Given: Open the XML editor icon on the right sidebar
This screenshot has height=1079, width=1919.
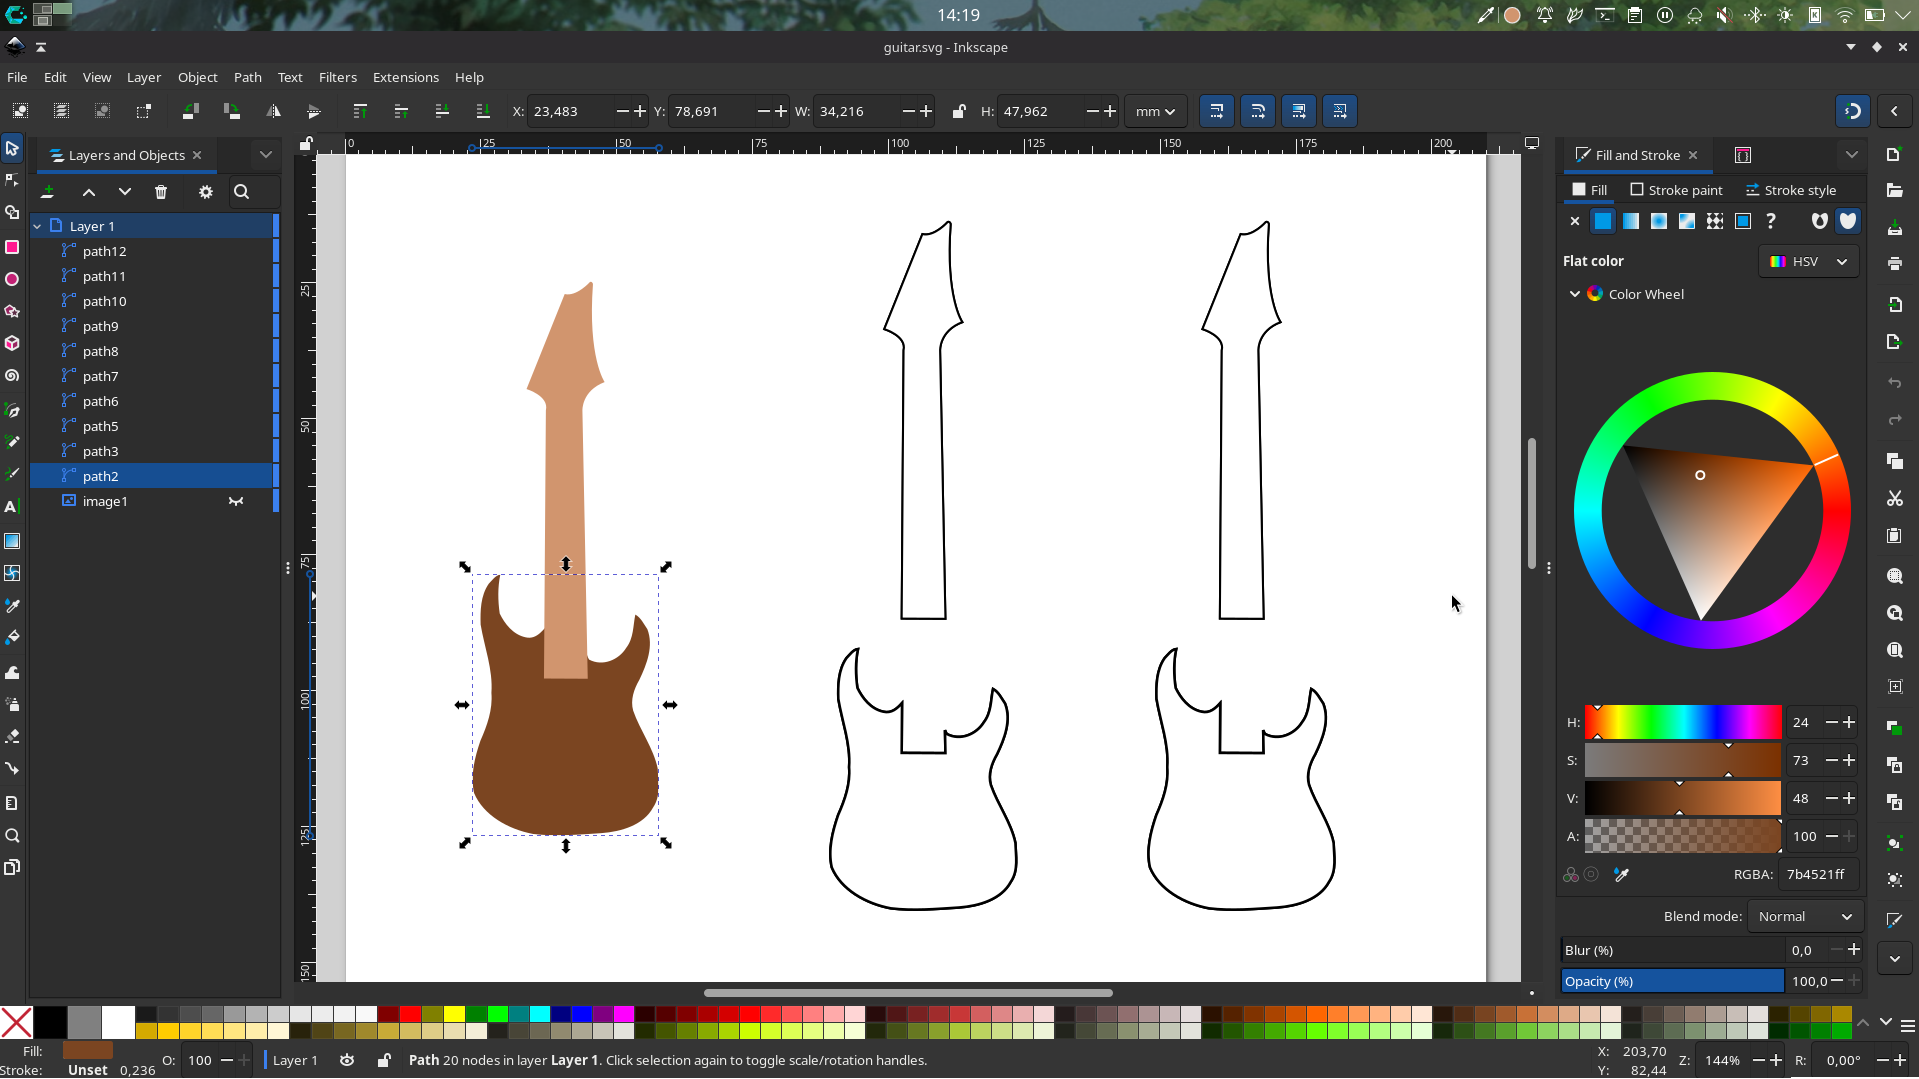Looking at the screenshot, I should (1743, 155).
